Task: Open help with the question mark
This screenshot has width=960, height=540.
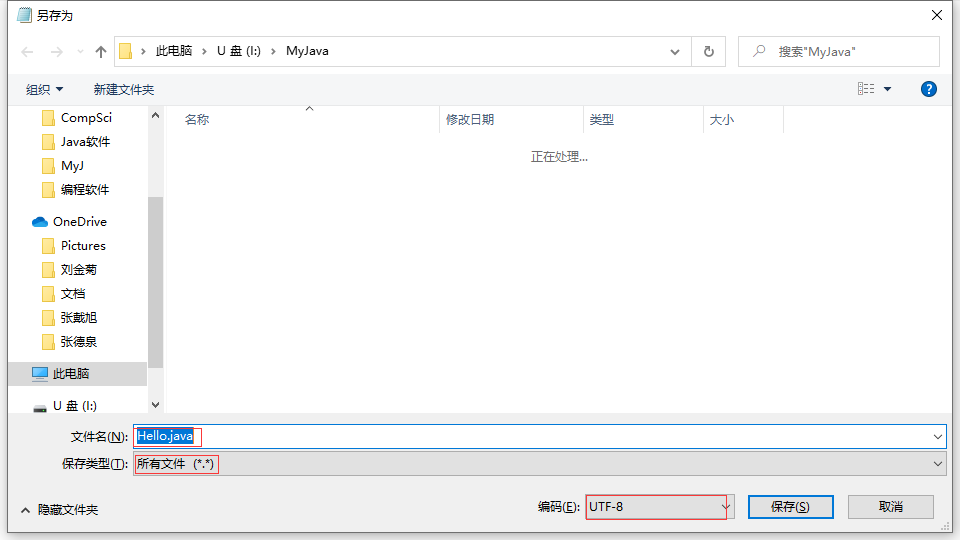Action: click(928, 89)
